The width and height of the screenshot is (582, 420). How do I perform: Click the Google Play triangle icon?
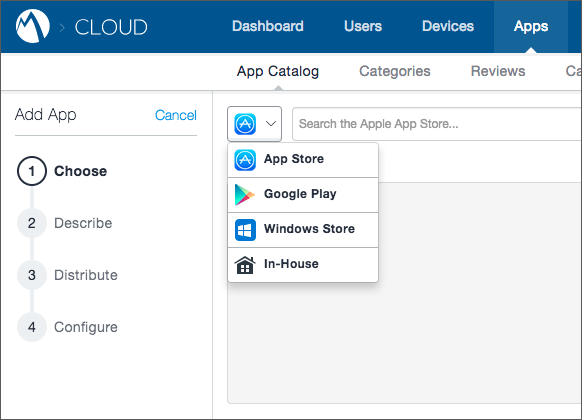coord(245,195)
